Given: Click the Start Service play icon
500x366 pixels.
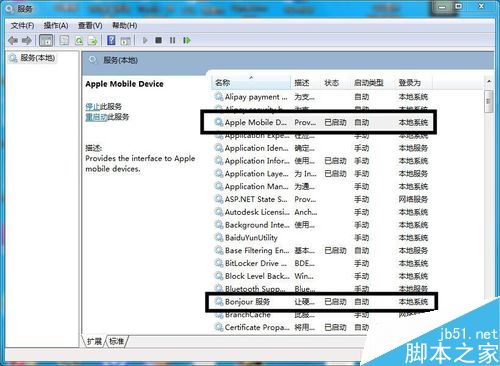Looking at the screenshot, I should pyautogui.click(x=145, y=40).
